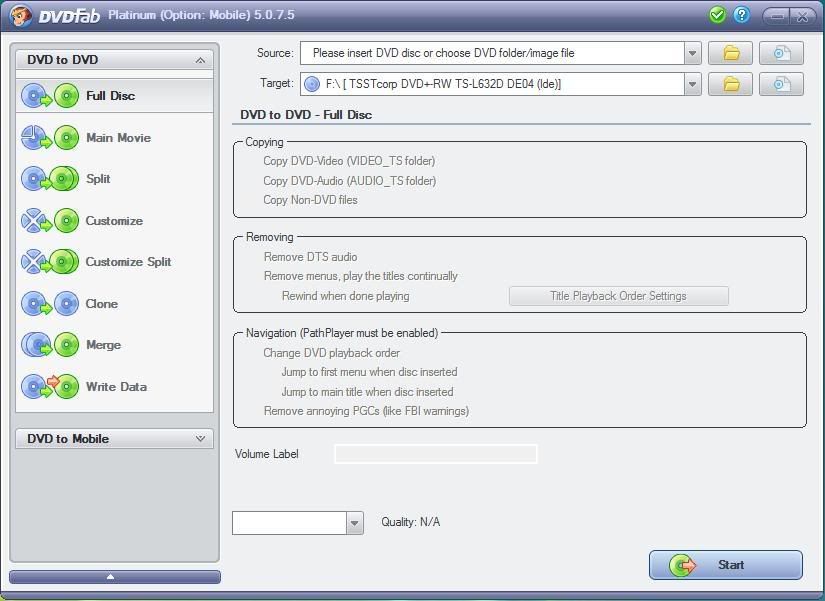The image size is (825, 601).
Task: Pick the Customize Split mode
Action: 128,262
